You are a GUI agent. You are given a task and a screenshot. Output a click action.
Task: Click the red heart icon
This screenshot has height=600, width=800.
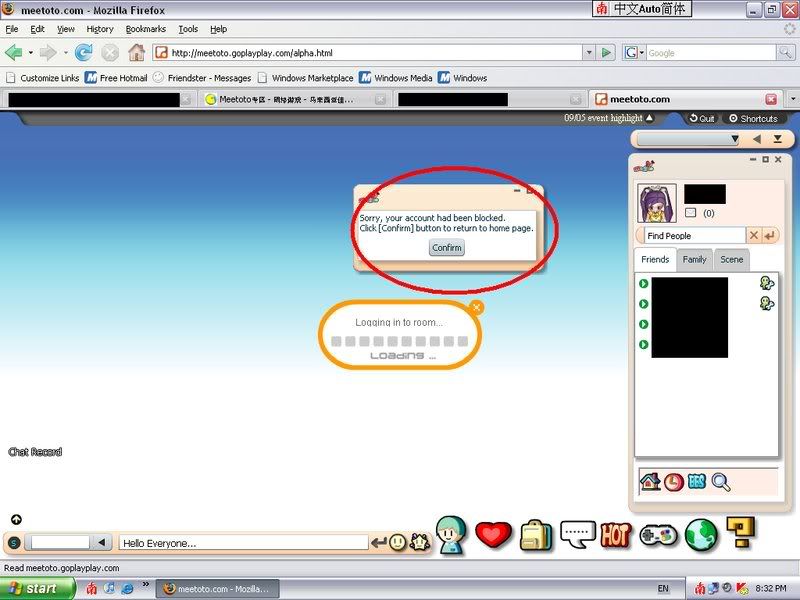[x=493, y=535]
